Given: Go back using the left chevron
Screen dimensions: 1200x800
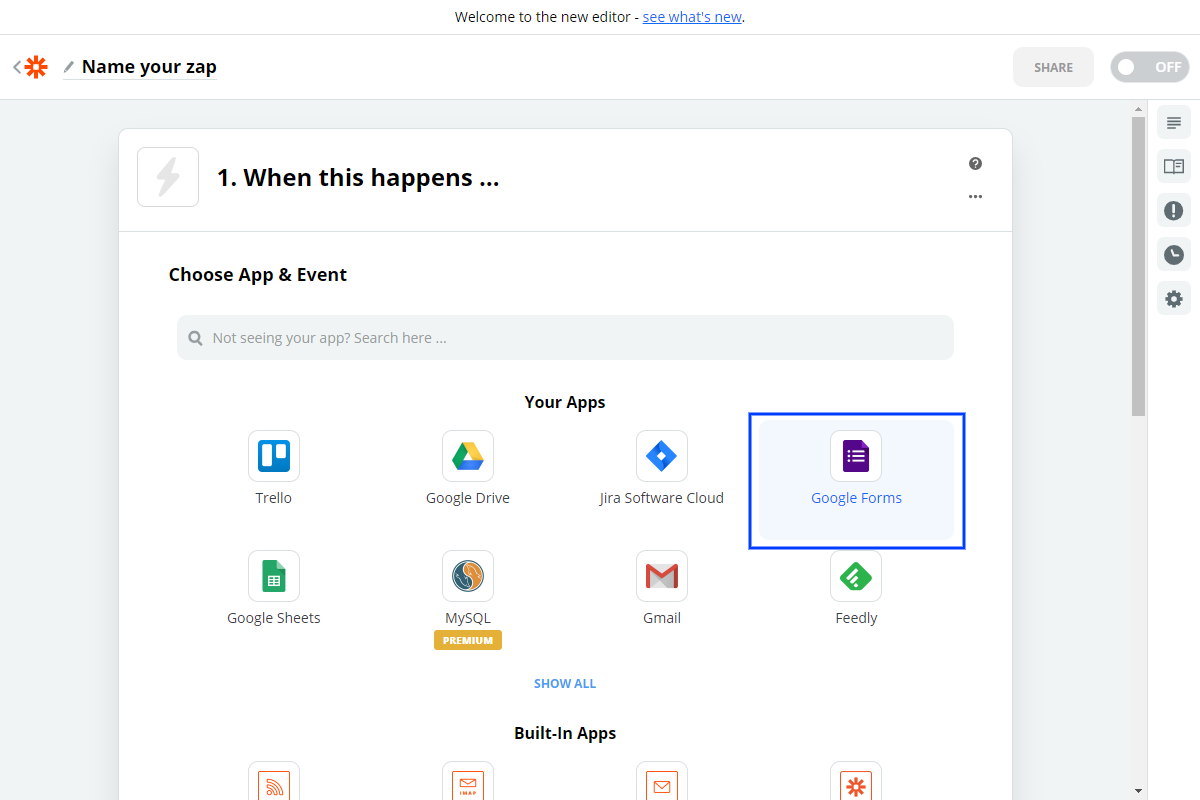Looking at the screenshot, I should [16, 67].
